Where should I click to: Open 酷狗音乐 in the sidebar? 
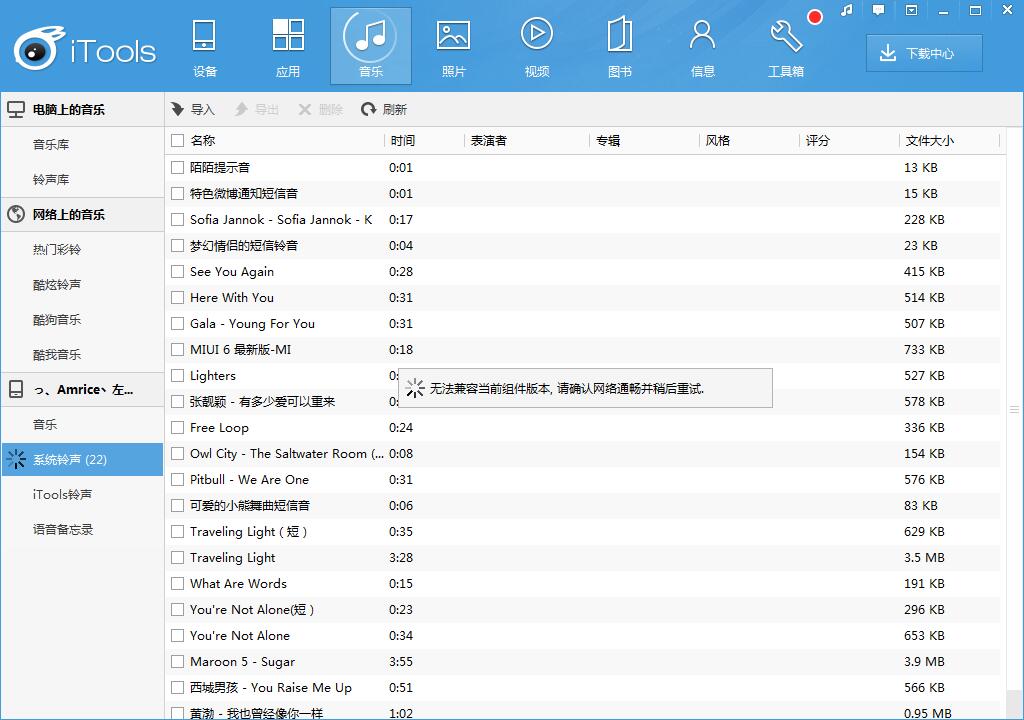[57, 320]
